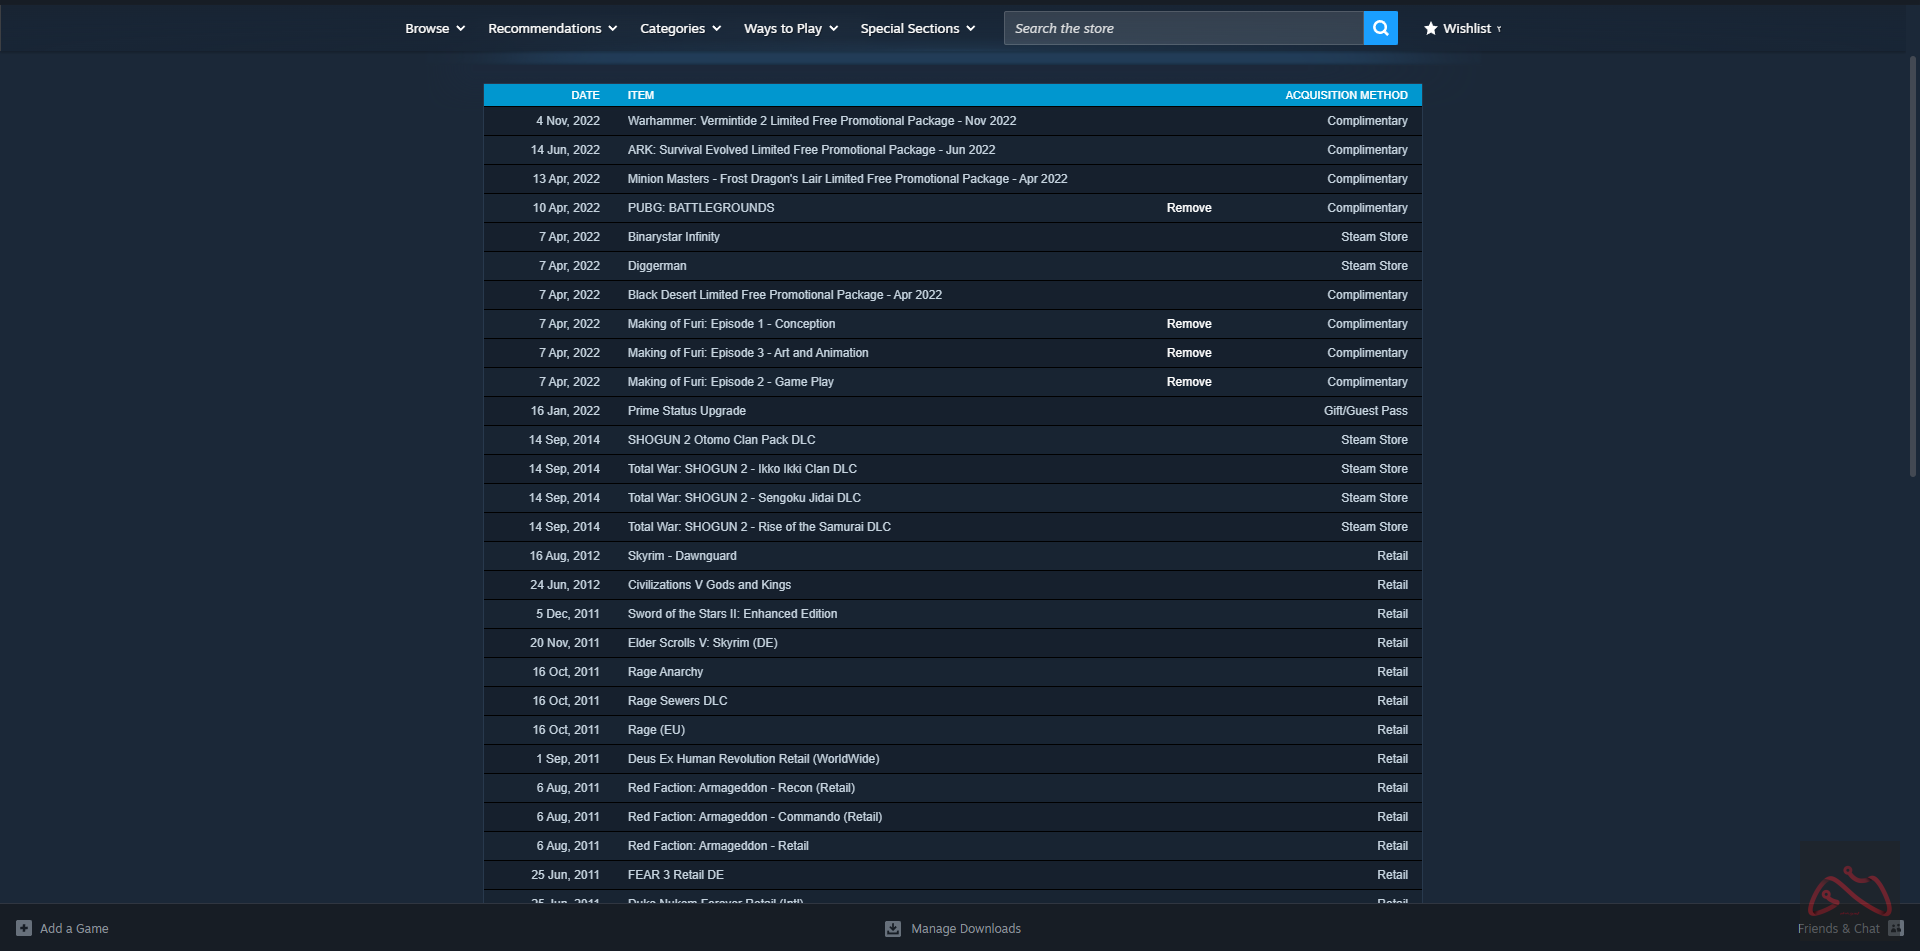Click the Add a Game plus icon
Image resolution: width=1920 pixels, height=951 pixels.
tap(24, 928)
